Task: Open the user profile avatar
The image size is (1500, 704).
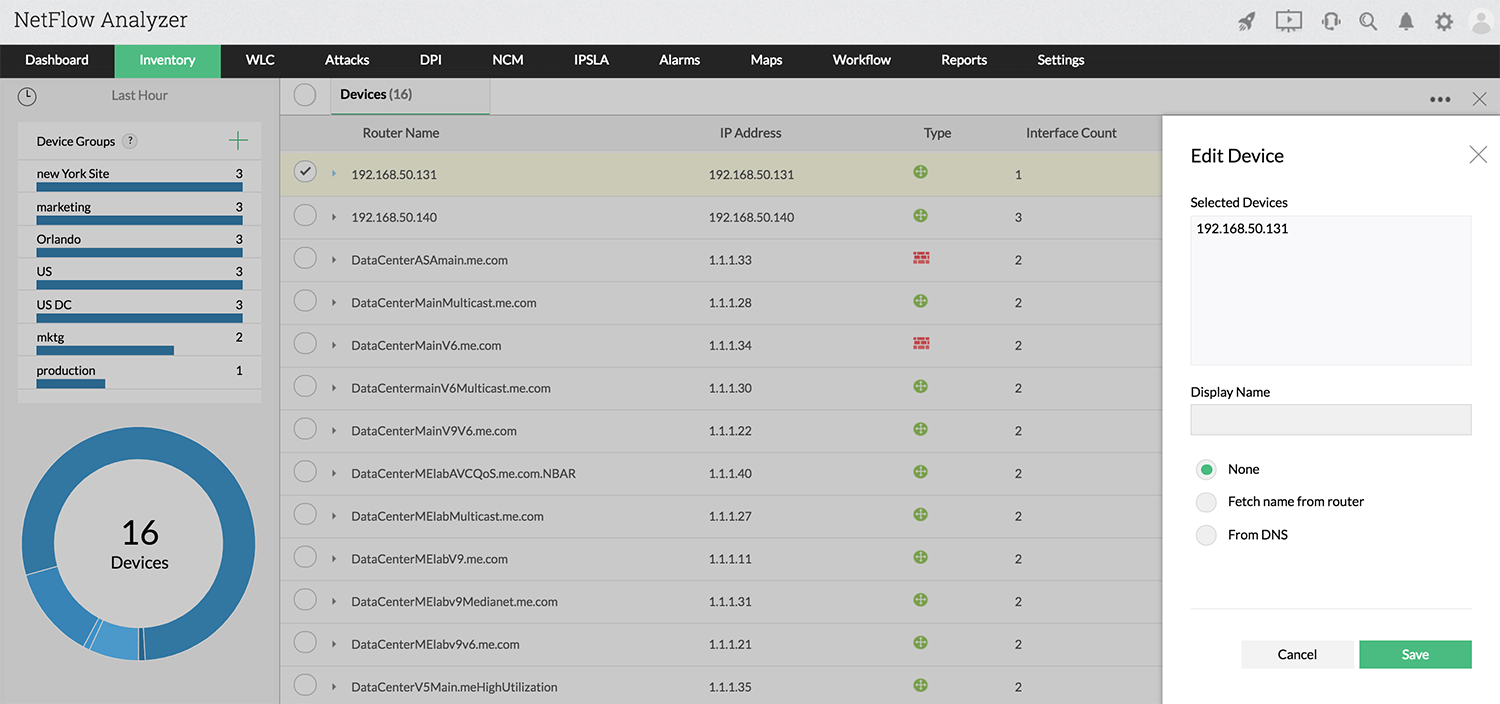Action: pyautogui.click(x=1481, y=21)
